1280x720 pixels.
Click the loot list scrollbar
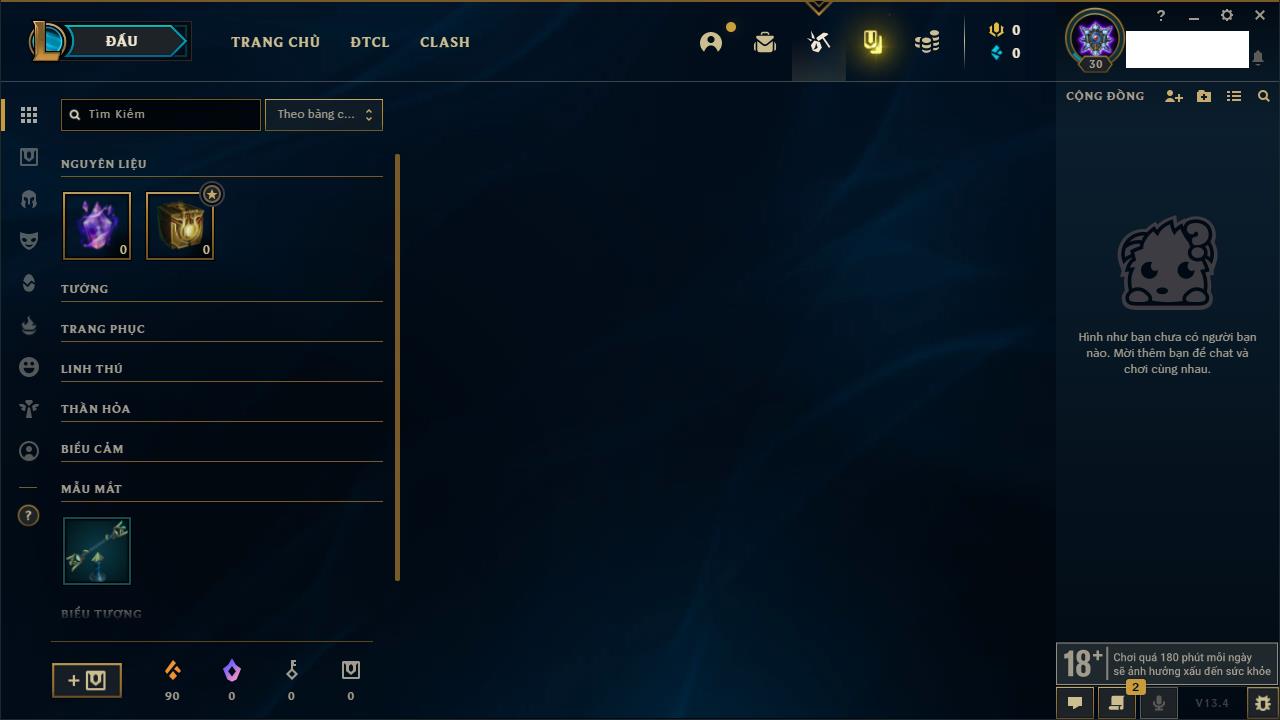tap(397, 367)
